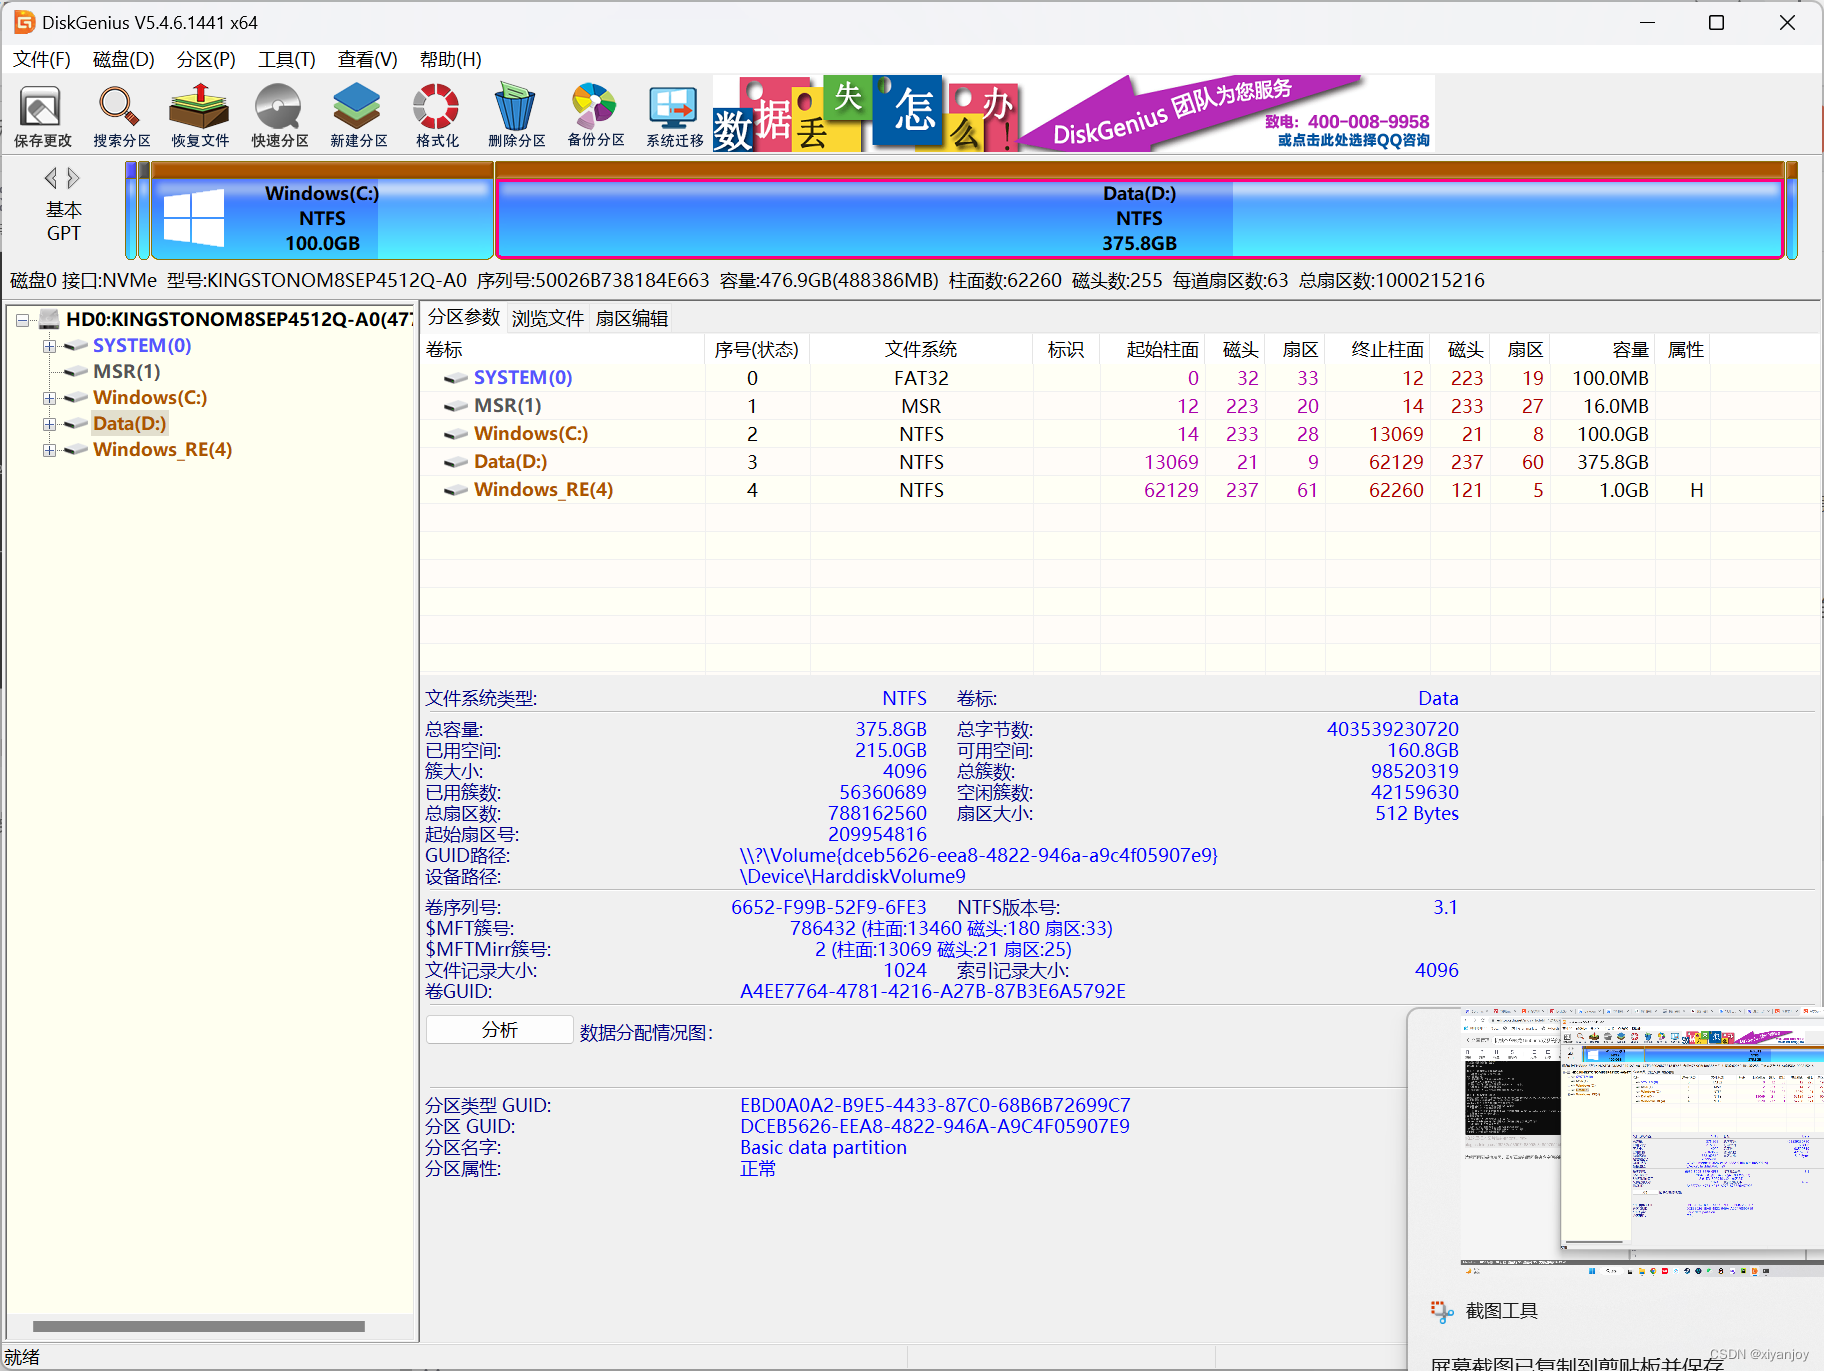Click the Snipping Tool (截图工具) notification icon
The width and height of the screenshot is (1824, 1371).
click(1441, 1311)
